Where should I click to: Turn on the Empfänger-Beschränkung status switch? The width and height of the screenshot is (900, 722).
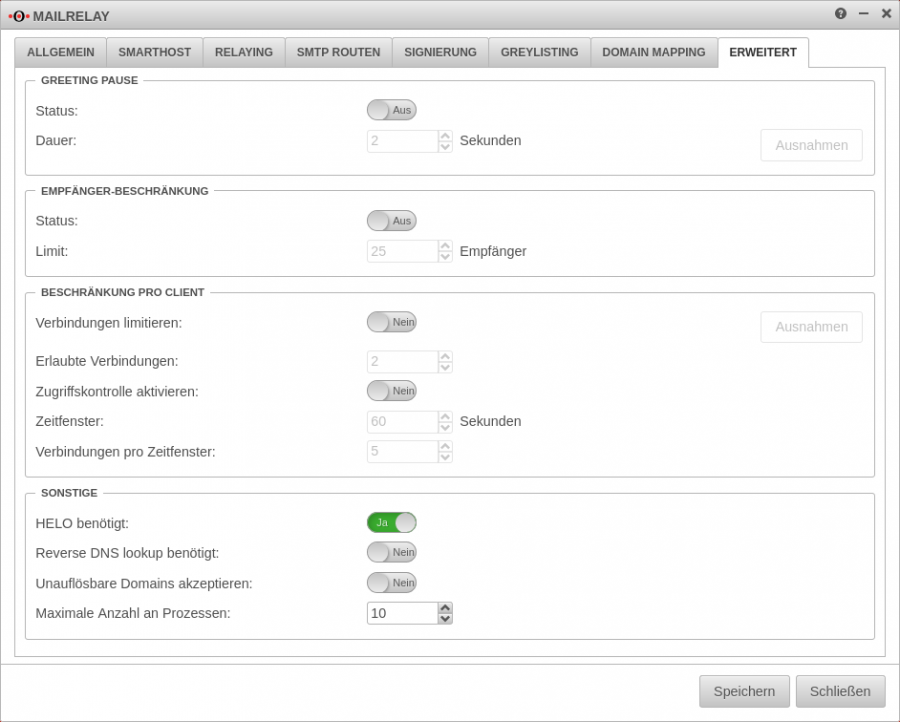[392, 220]
